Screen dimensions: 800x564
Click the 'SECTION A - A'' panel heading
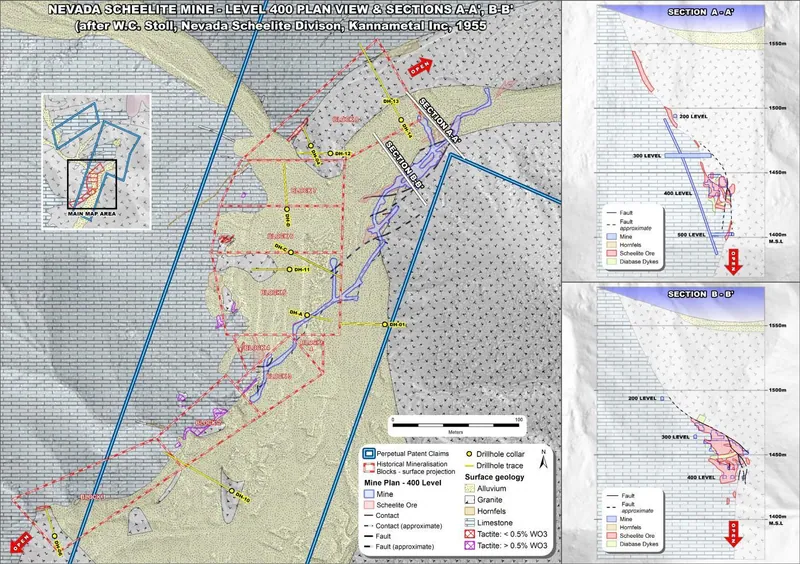click(701, 12)
